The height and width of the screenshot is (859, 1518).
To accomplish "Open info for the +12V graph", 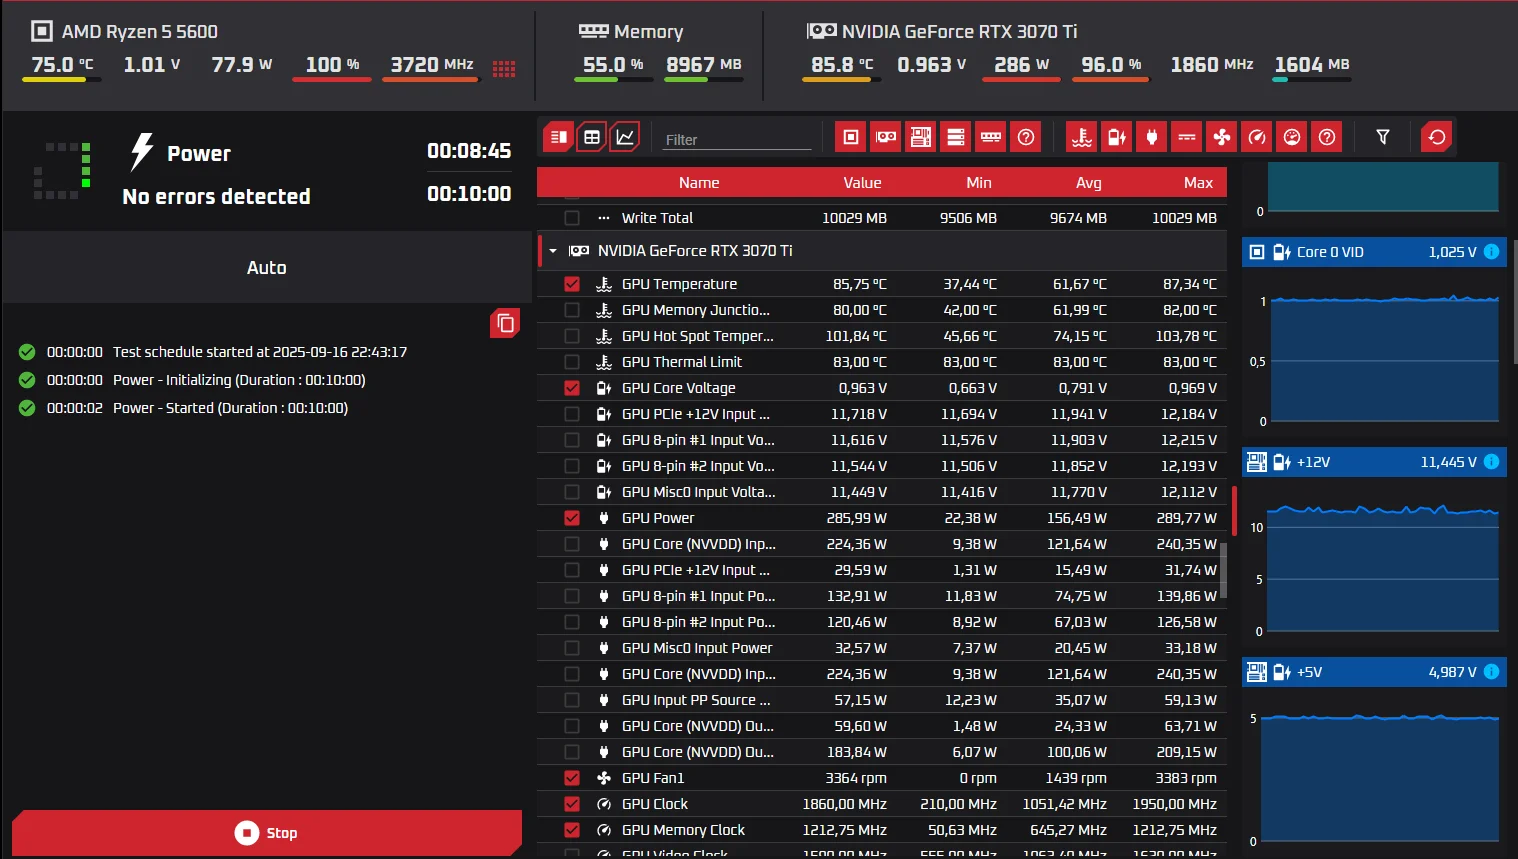I will pos(1491,462).
